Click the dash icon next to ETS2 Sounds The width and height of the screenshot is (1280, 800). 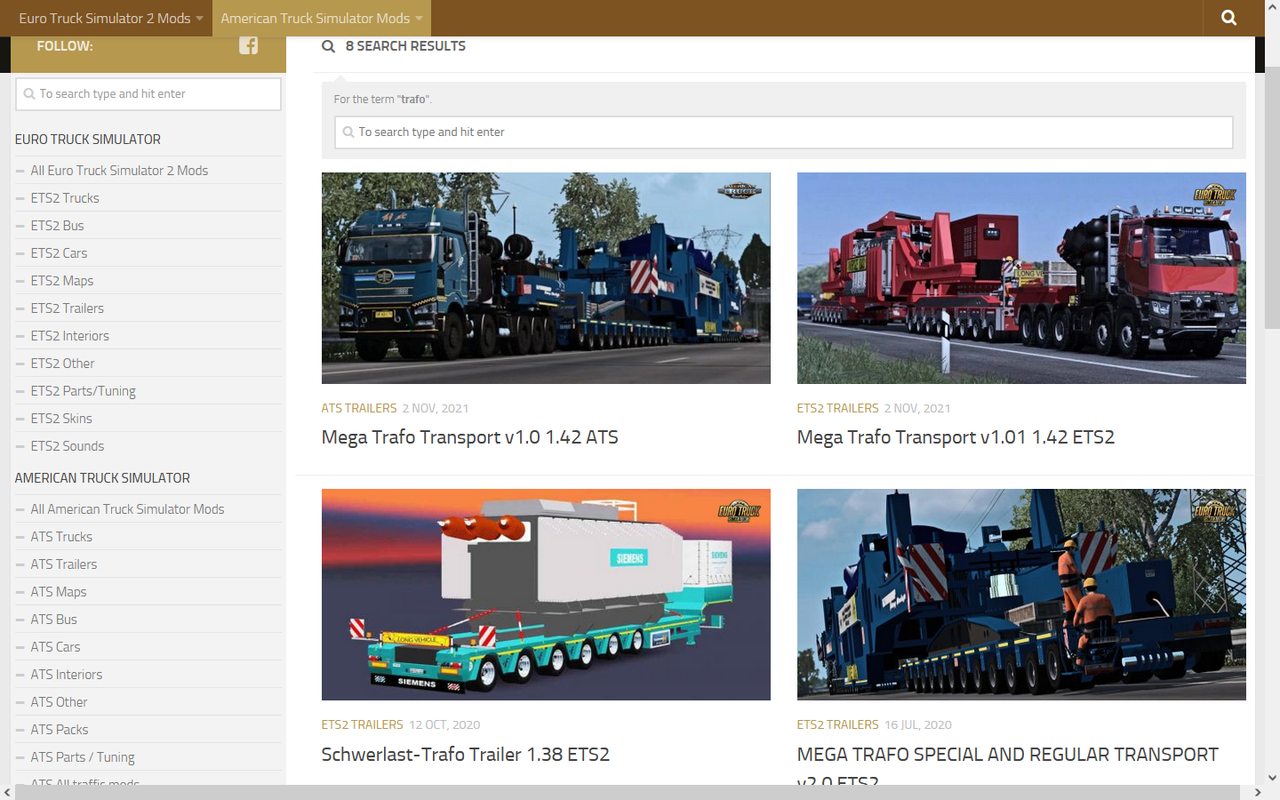(21, 446)
